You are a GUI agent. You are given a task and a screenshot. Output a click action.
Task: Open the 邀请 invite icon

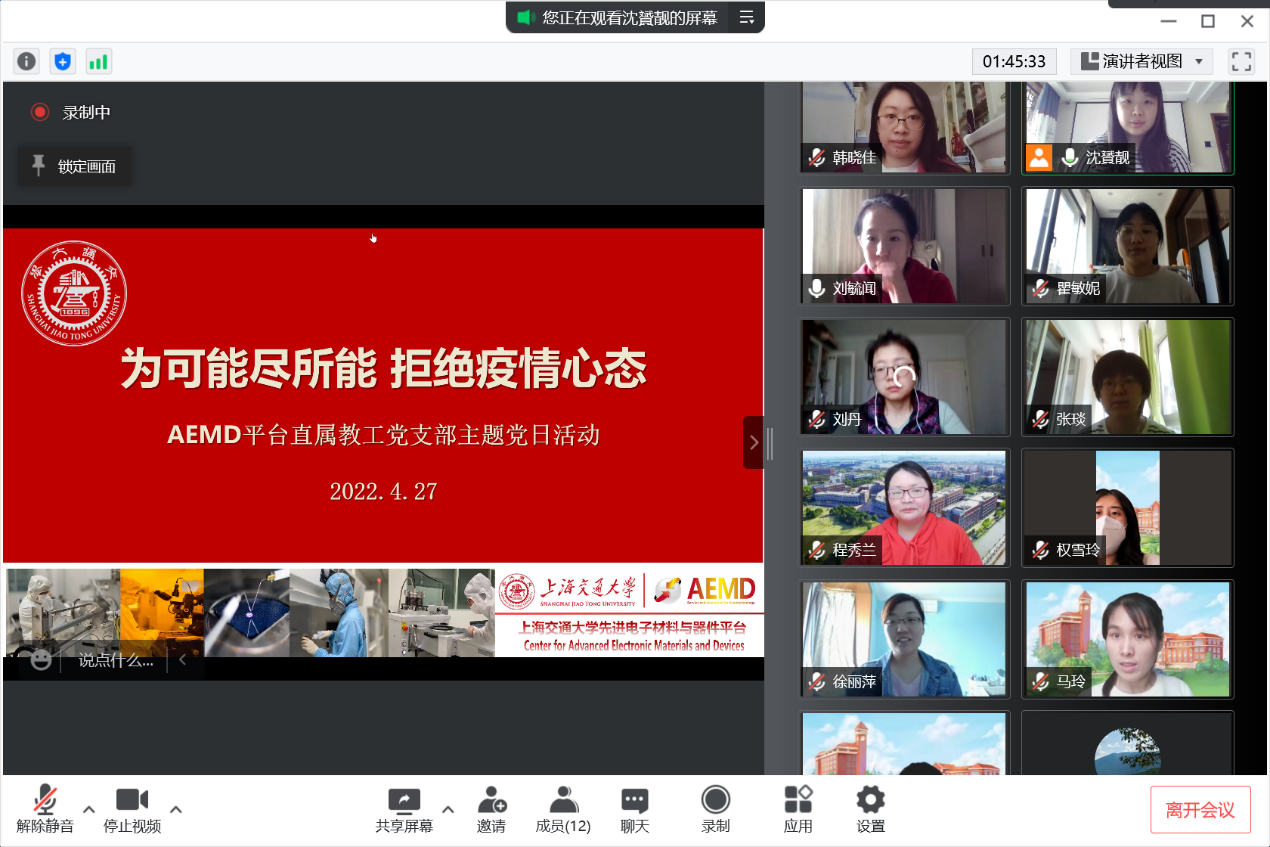(x=491, y=809)
